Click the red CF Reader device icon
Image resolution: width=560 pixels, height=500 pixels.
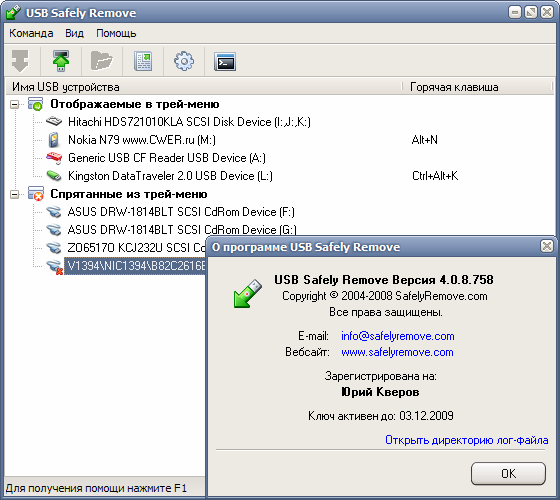(x=54, y=158)
